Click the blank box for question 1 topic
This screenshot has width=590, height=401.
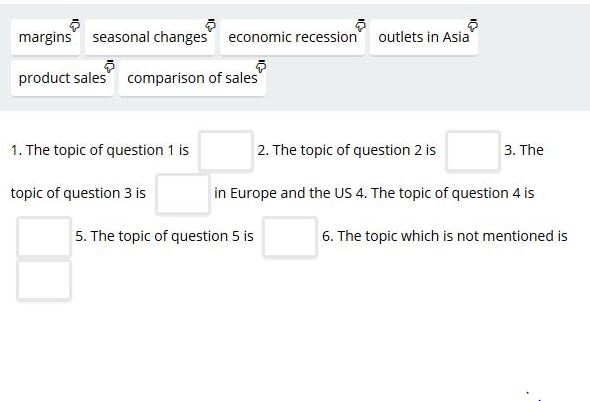coord(226,151)
